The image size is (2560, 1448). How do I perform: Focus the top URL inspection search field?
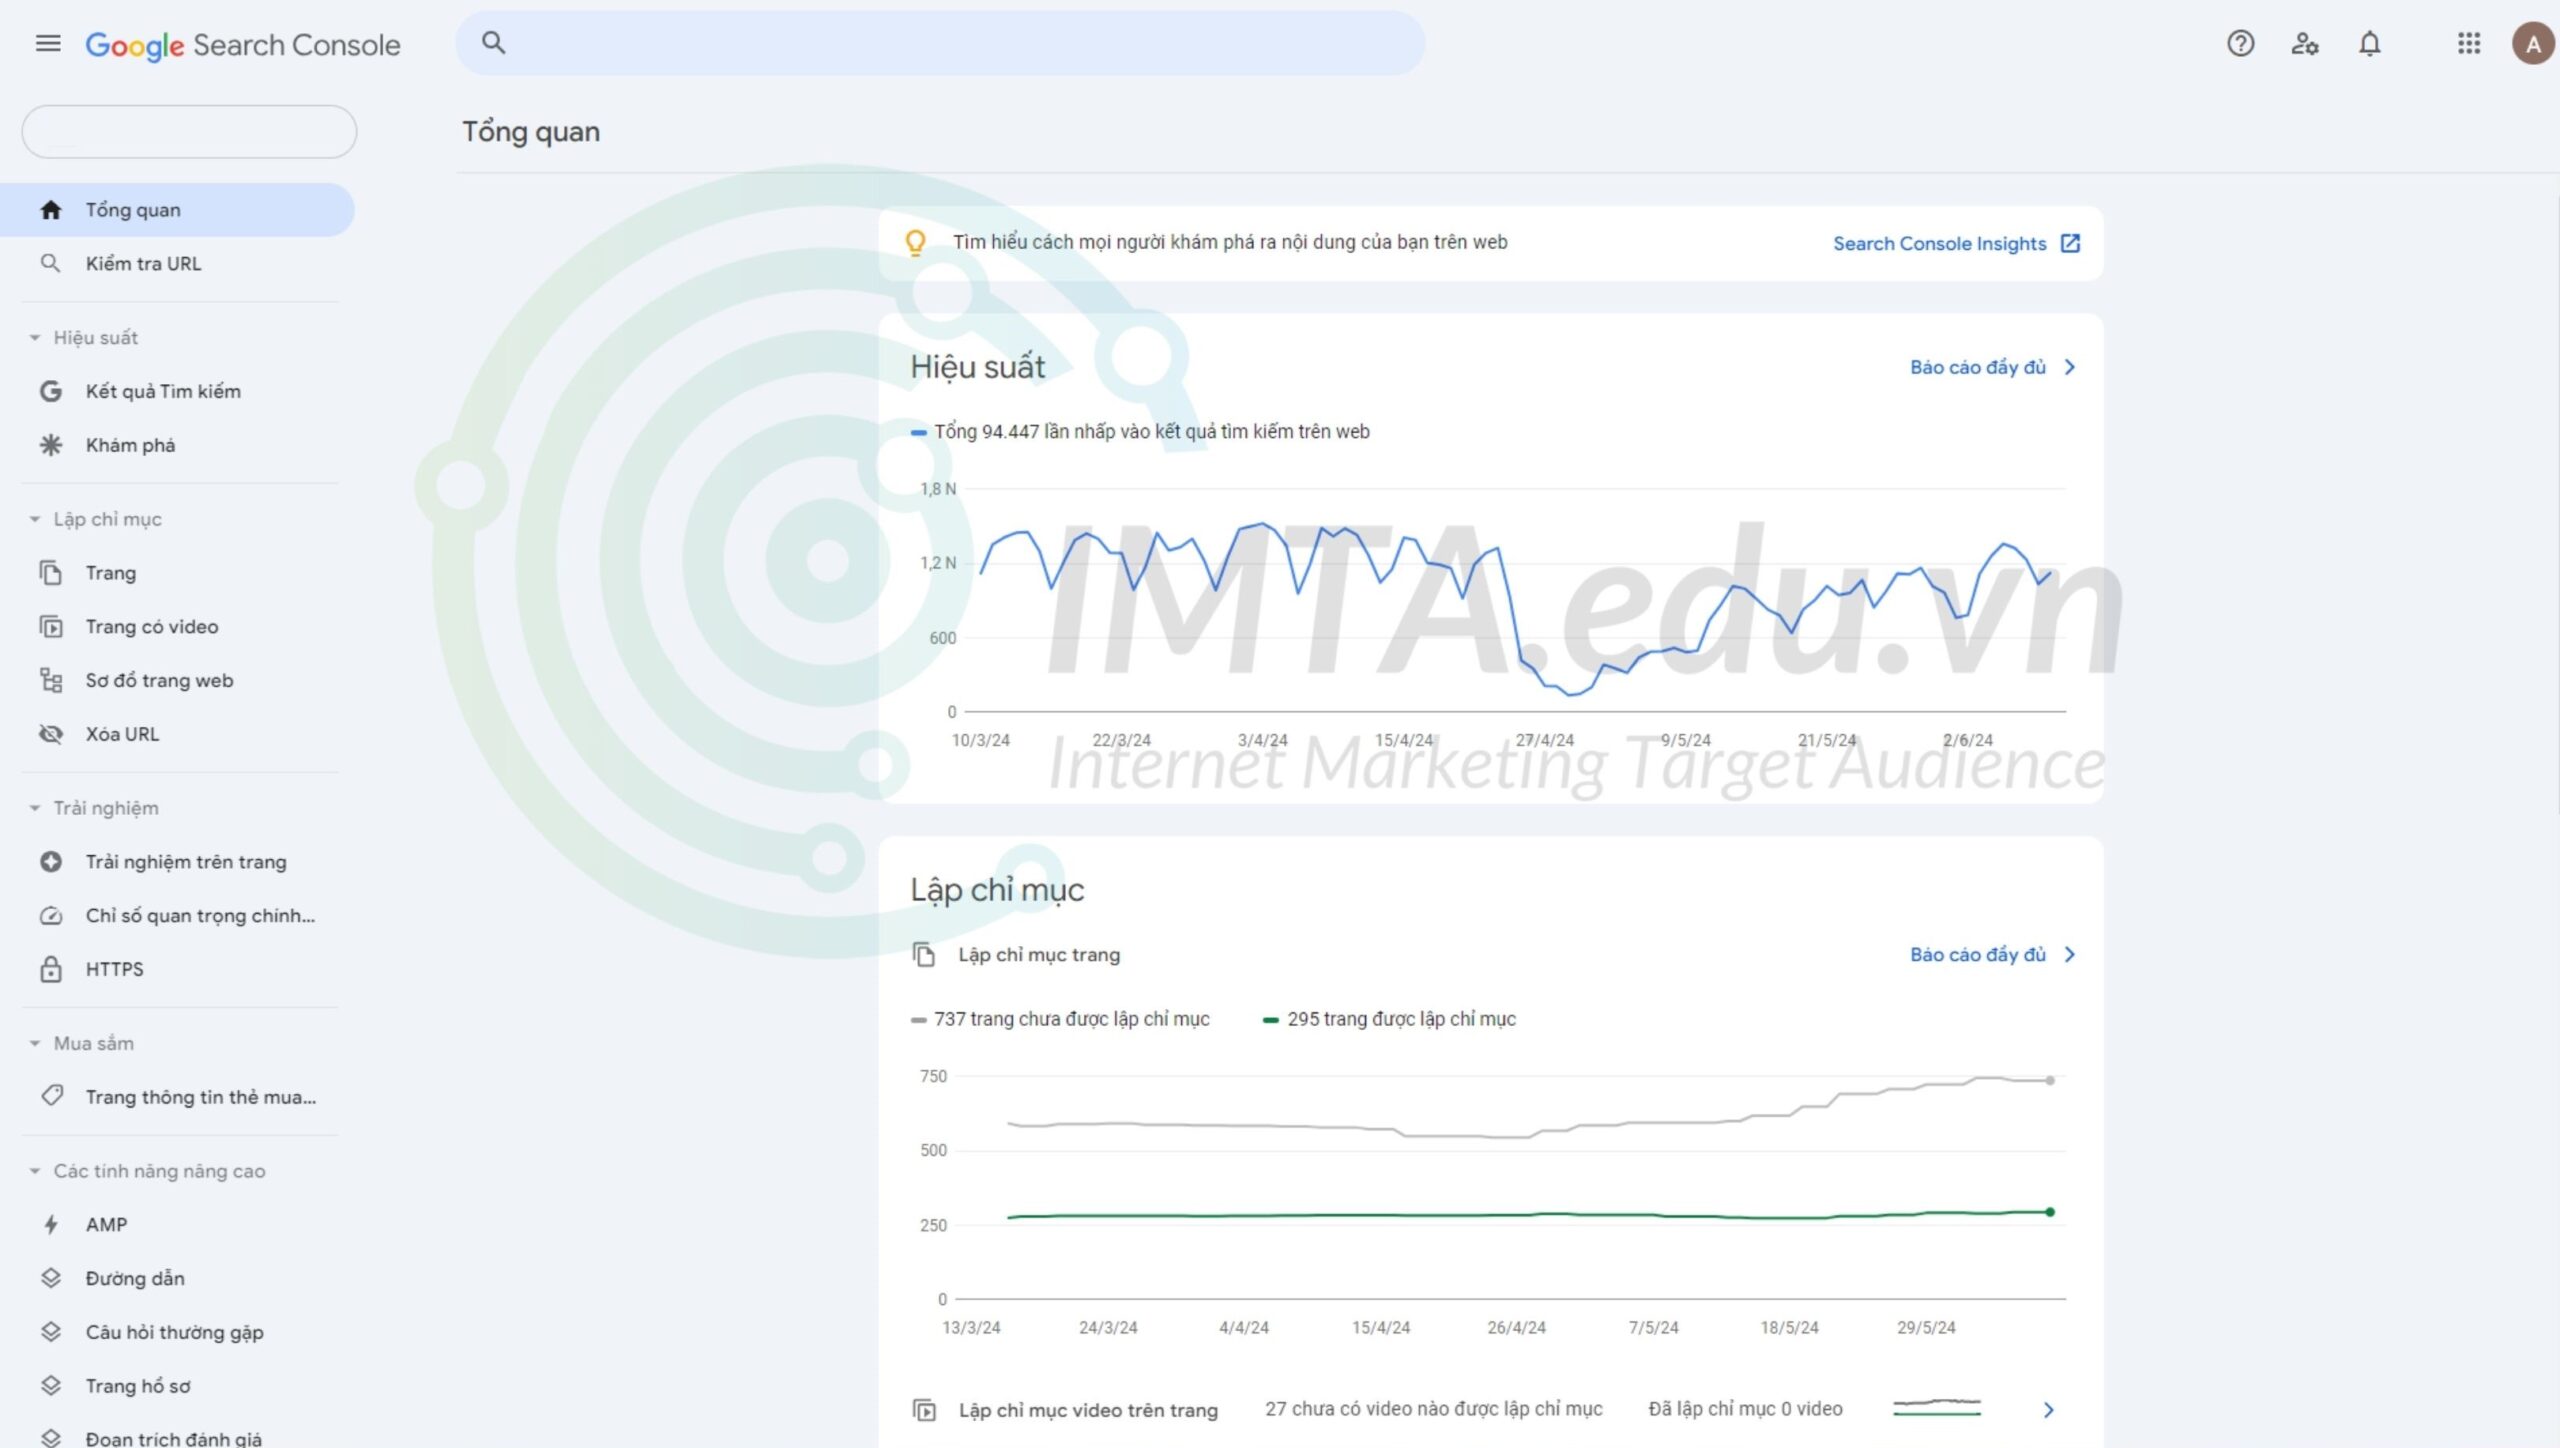pos(940,43)
